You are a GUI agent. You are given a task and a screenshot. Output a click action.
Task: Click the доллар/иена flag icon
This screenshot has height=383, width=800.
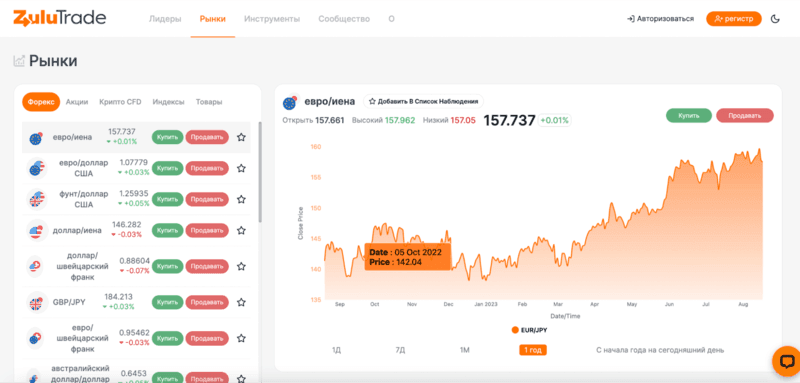(x=37, y=231)
